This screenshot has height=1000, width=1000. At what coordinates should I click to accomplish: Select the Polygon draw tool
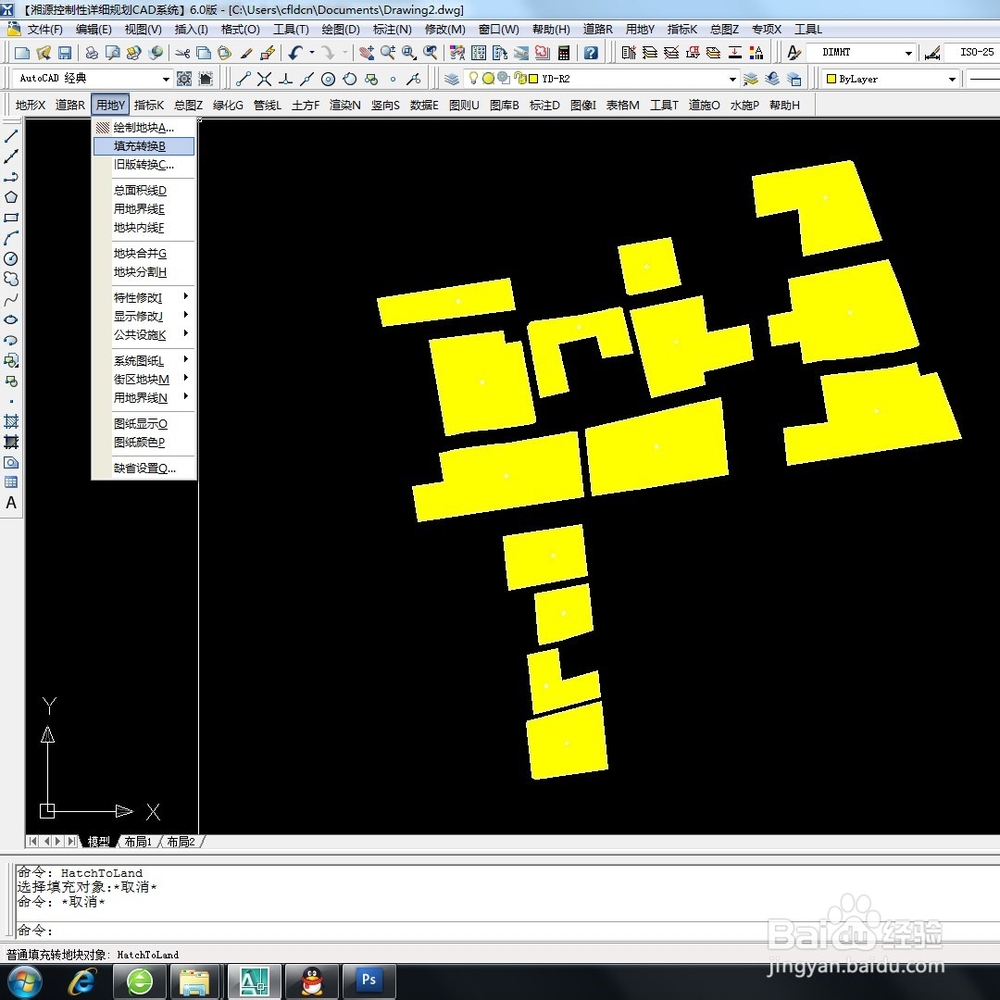tap(11, 197)
